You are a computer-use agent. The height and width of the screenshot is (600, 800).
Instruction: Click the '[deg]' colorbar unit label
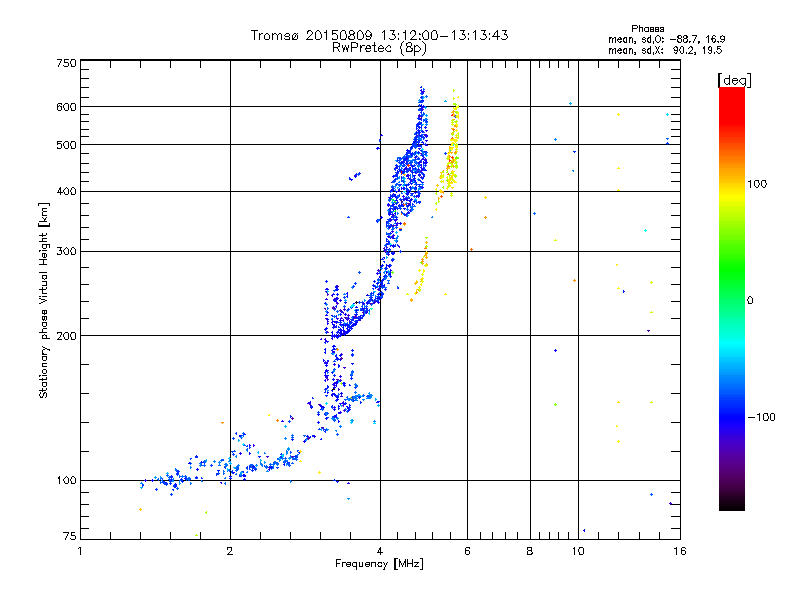pos(734,80)
